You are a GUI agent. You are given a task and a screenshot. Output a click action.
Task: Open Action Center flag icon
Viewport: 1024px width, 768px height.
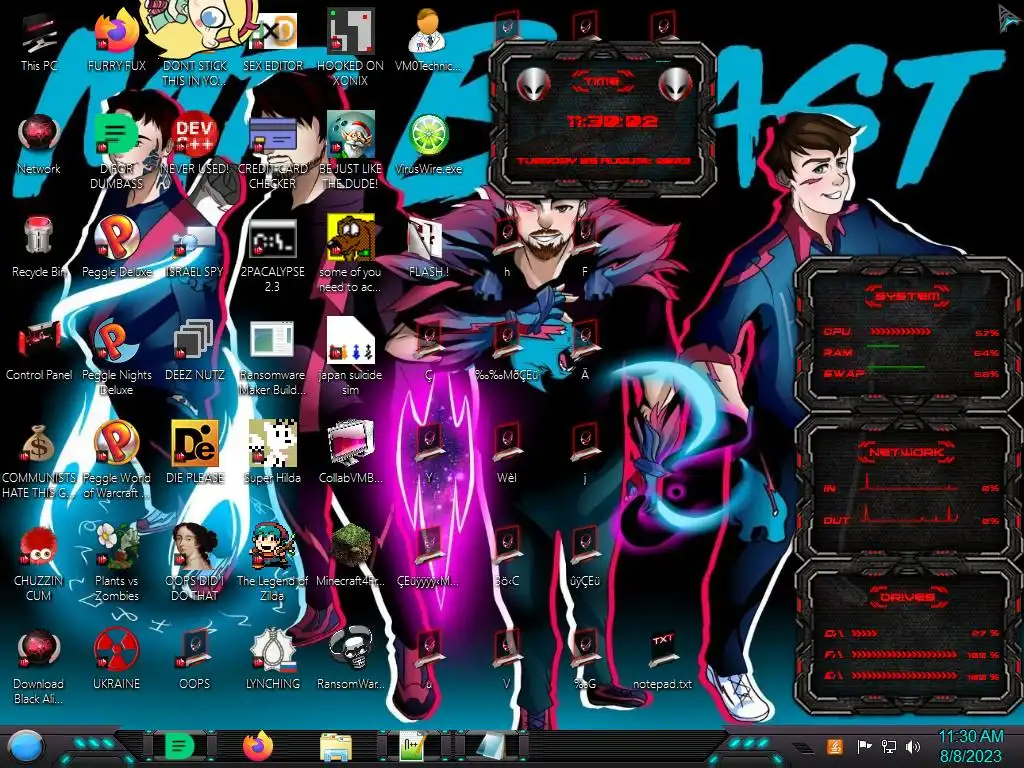[x=864, y=746]
